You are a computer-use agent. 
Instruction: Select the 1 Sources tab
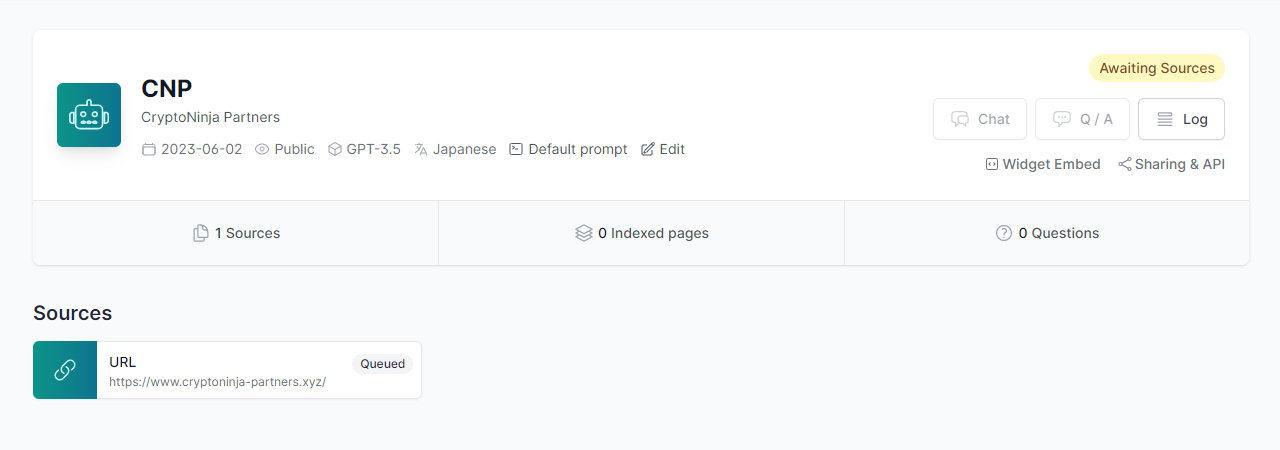(236, 233)
